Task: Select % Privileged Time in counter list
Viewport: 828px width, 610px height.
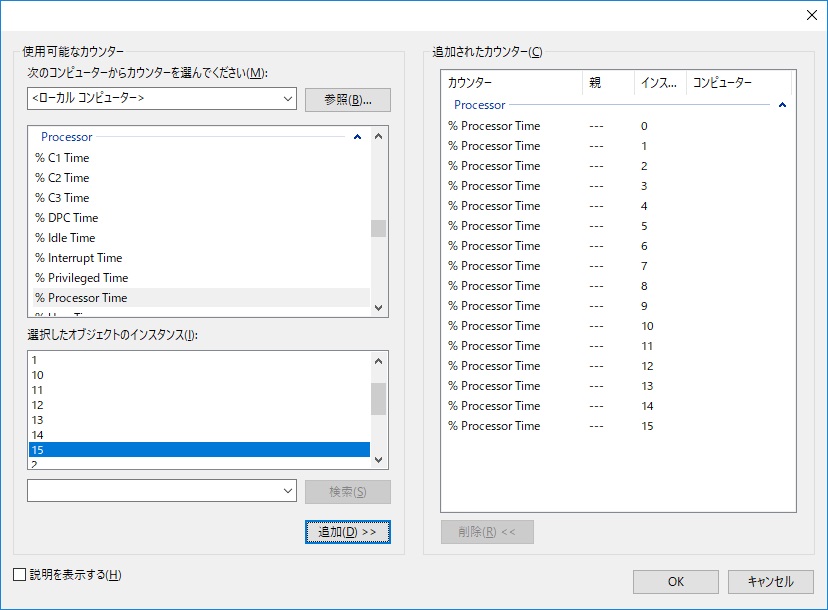Action: coord(81,278)
